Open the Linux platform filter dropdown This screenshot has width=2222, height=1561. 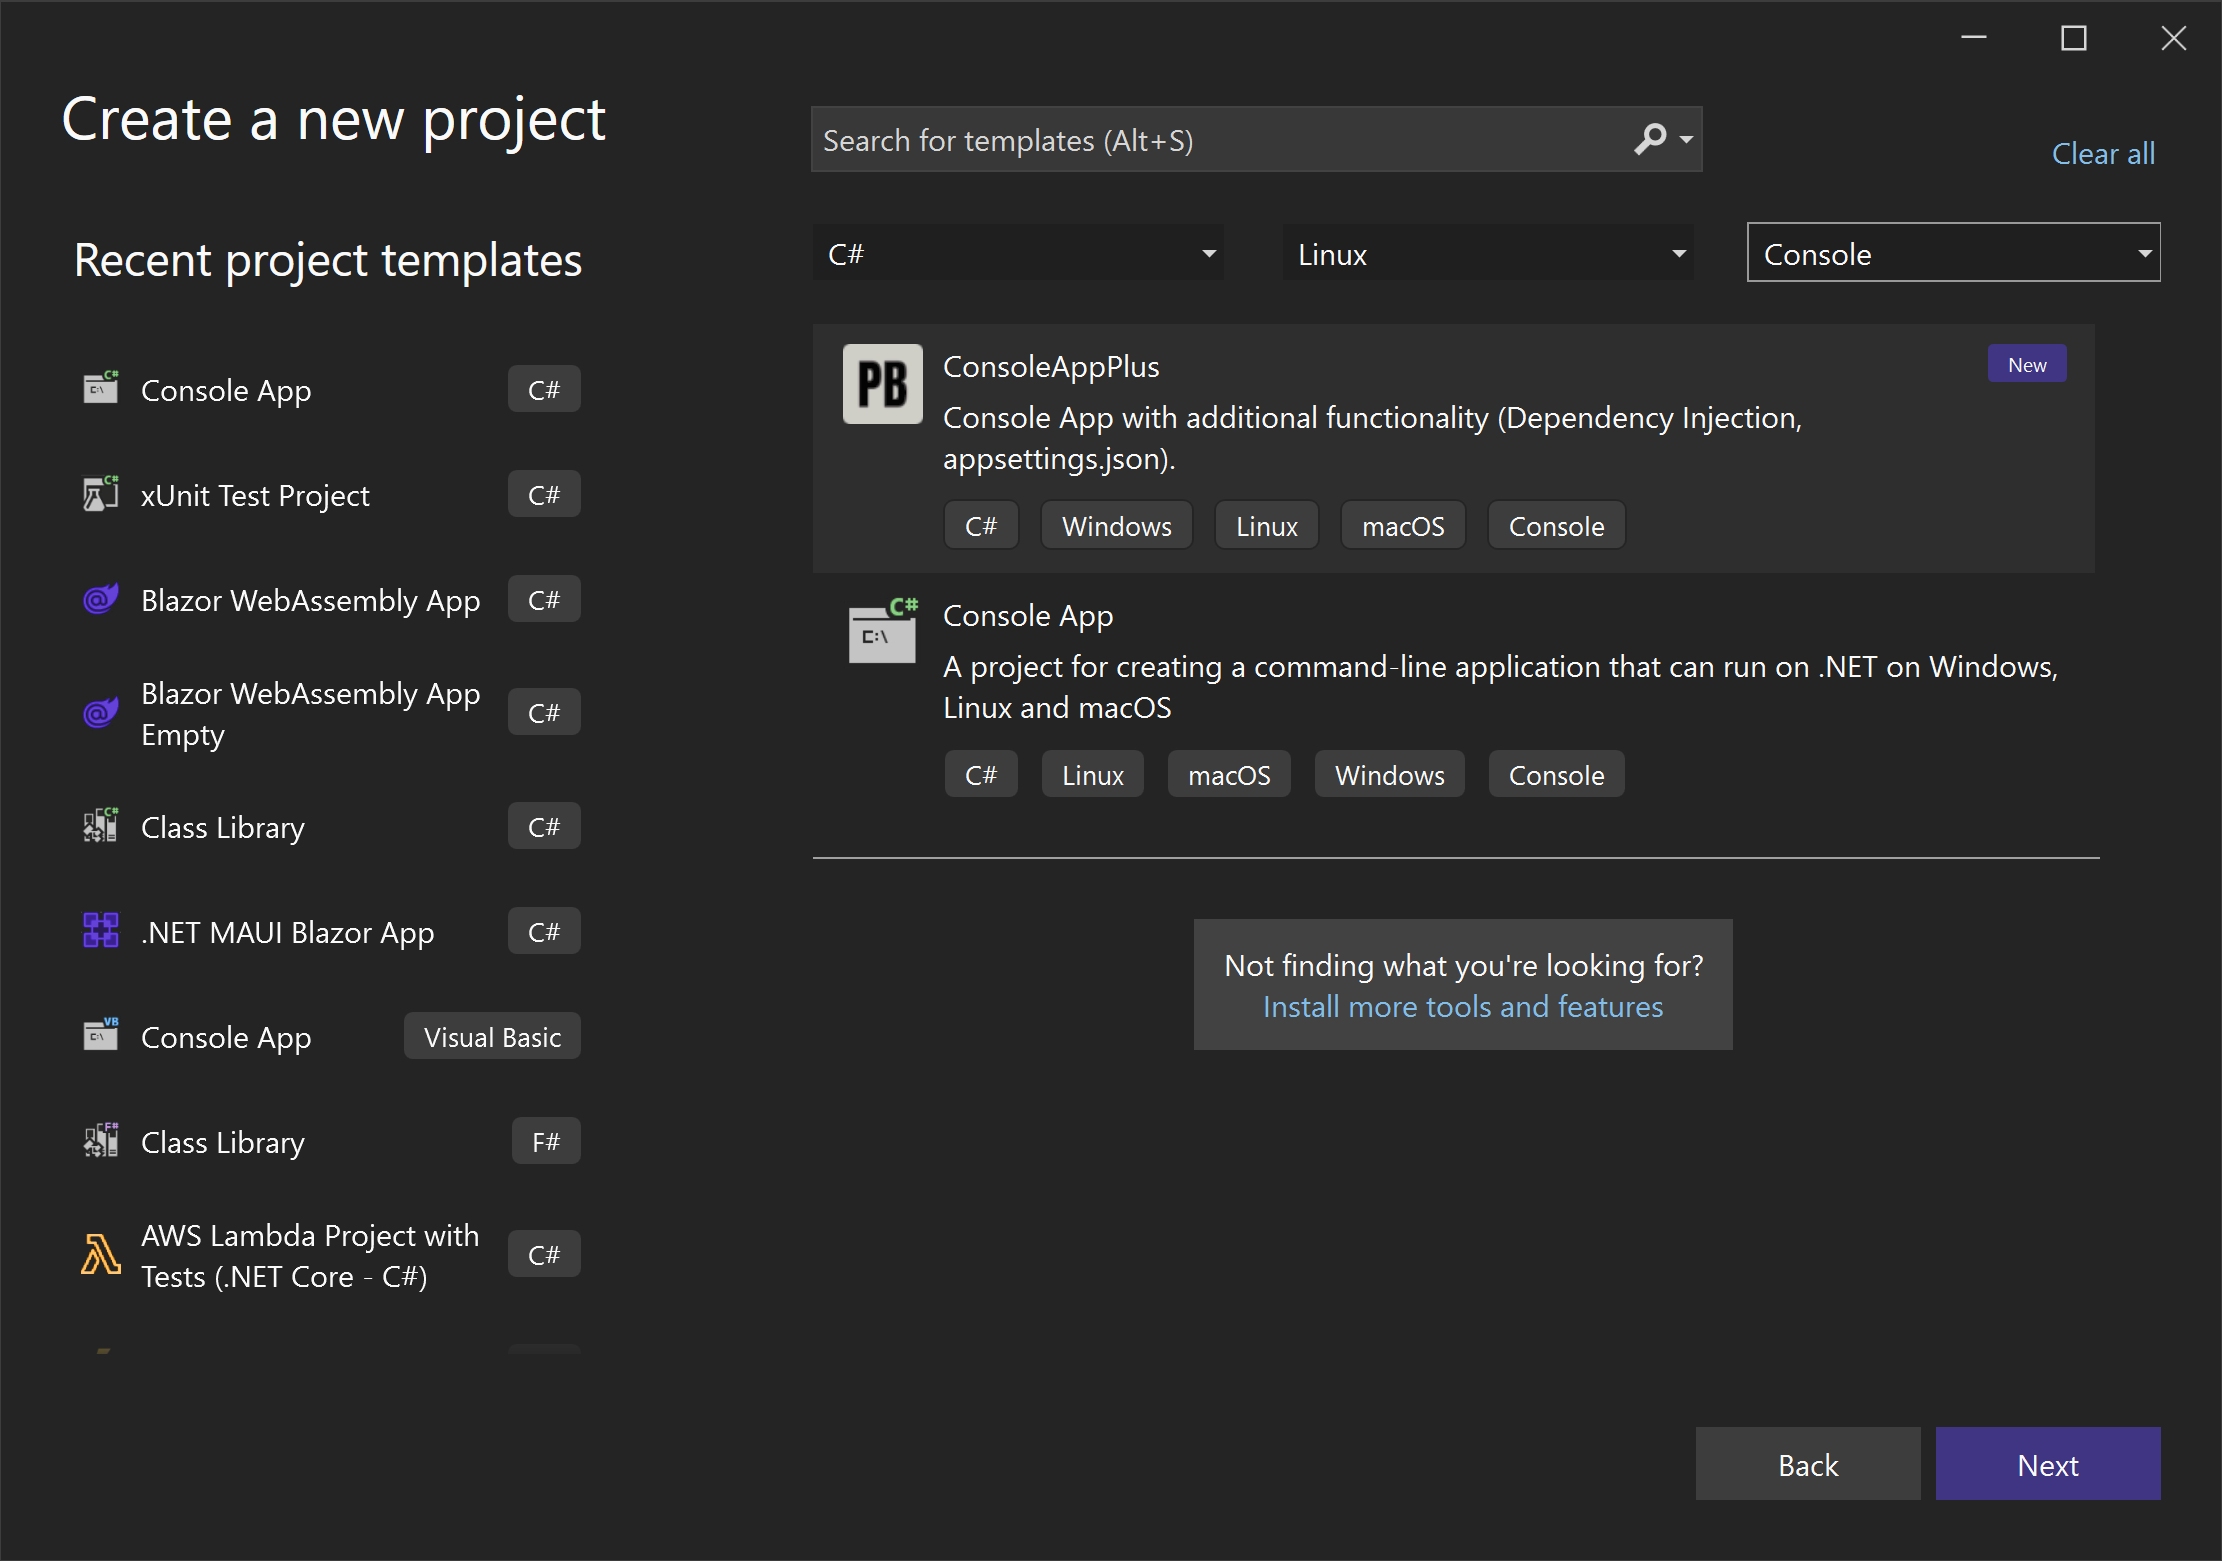(x=1489, y=254)
